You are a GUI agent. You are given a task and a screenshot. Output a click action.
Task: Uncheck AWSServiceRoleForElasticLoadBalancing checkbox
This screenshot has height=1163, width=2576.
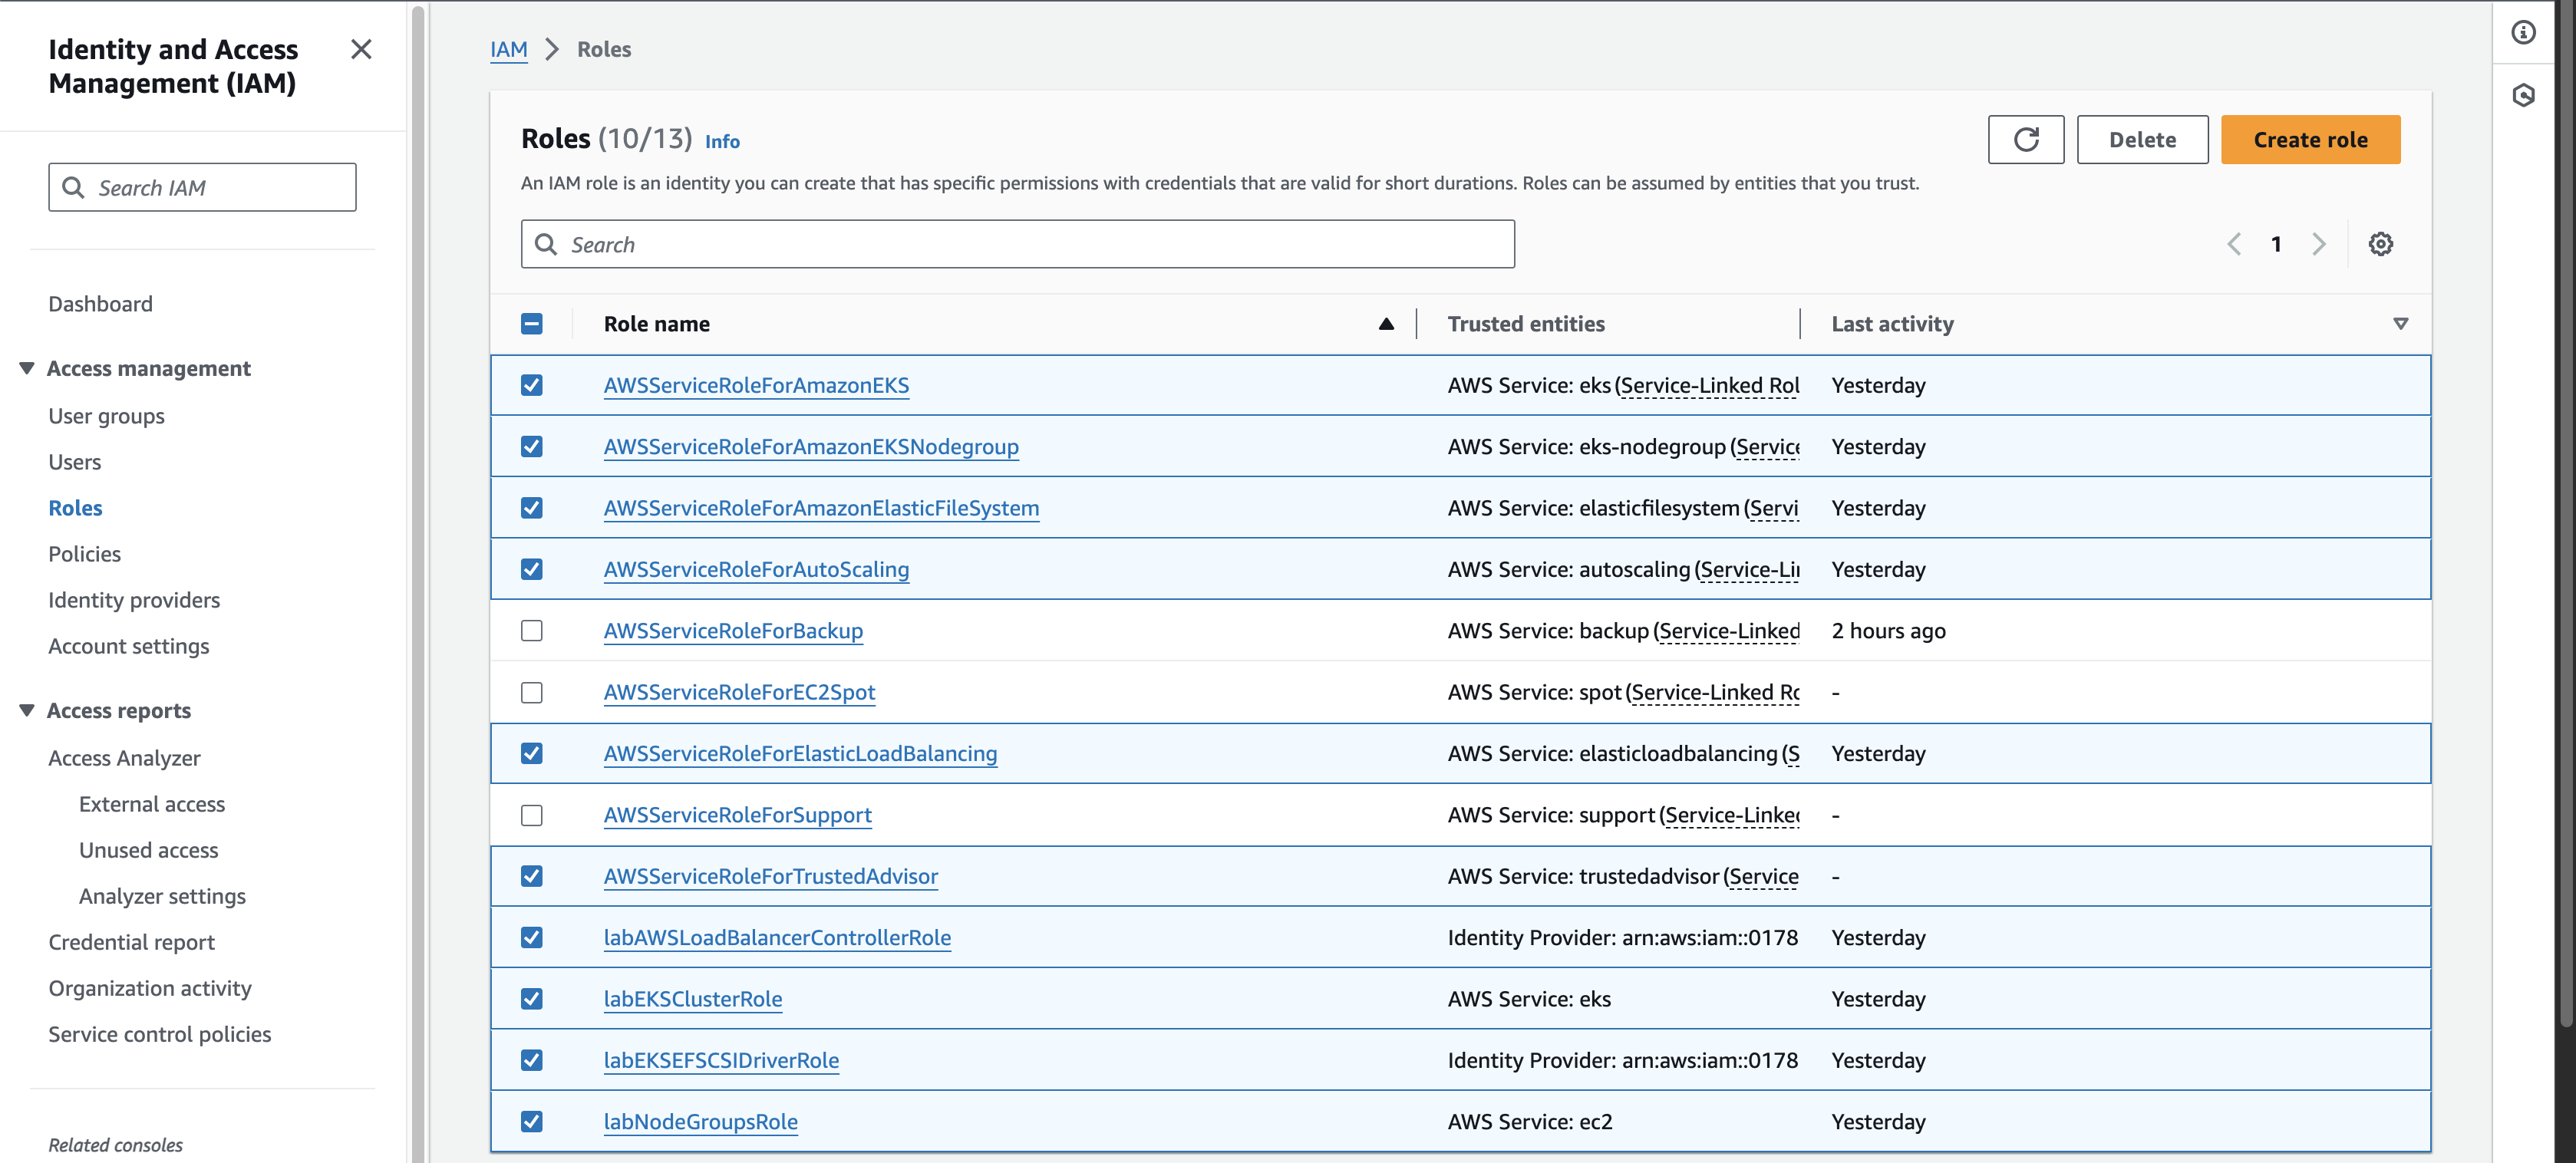531,753
